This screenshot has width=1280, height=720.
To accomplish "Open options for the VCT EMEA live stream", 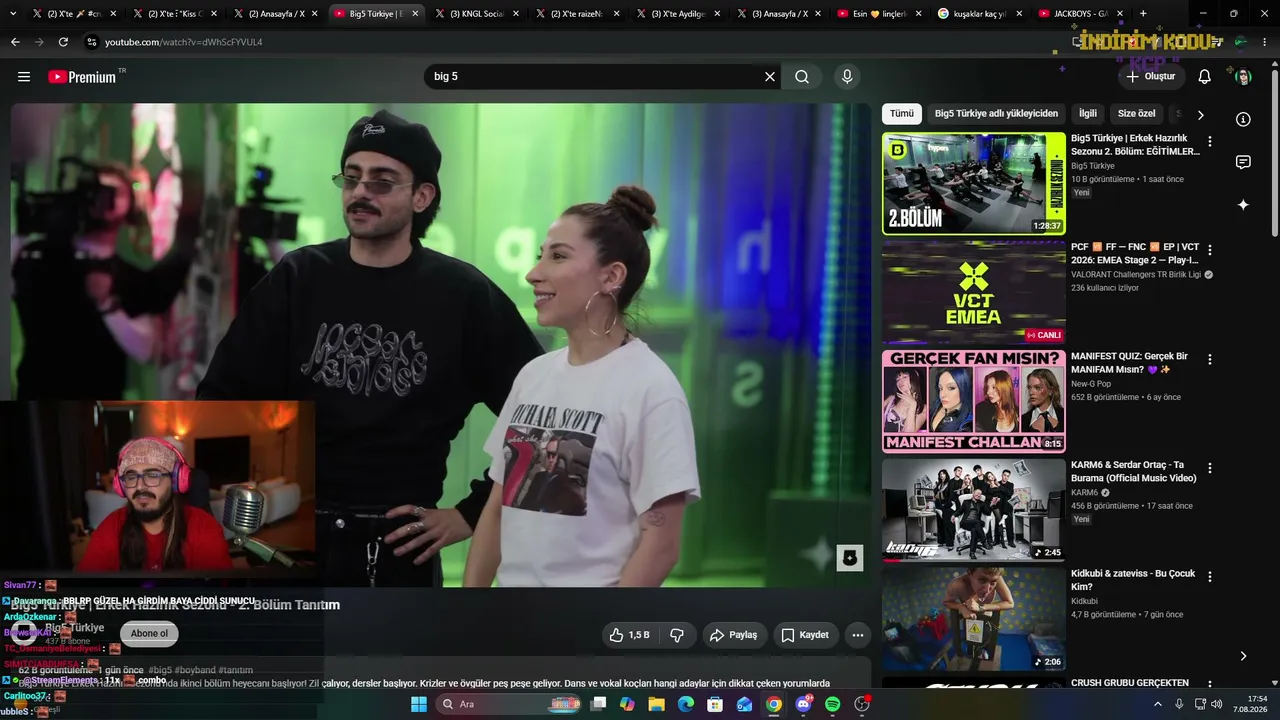I will pos(1210,250).
